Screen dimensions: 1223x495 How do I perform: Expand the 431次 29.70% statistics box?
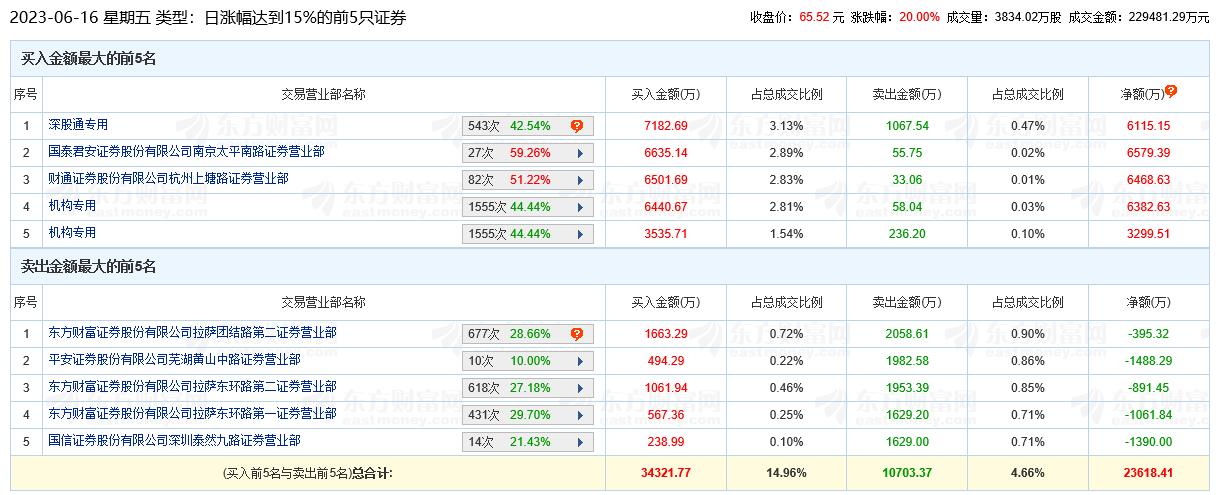(x=578, y=414)
